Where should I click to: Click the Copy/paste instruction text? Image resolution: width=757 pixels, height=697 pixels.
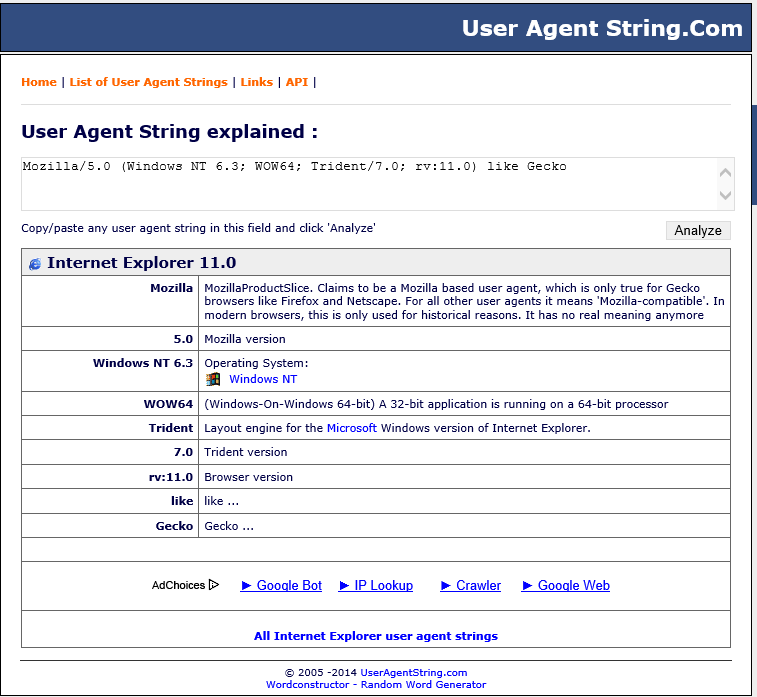click(x=198, y=228)
